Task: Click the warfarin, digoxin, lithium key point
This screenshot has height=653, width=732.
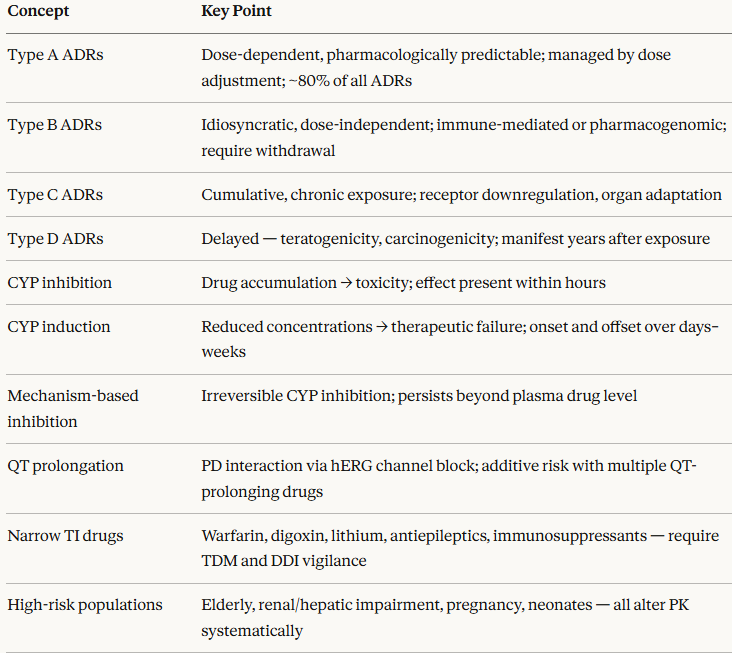Action: 460,548
